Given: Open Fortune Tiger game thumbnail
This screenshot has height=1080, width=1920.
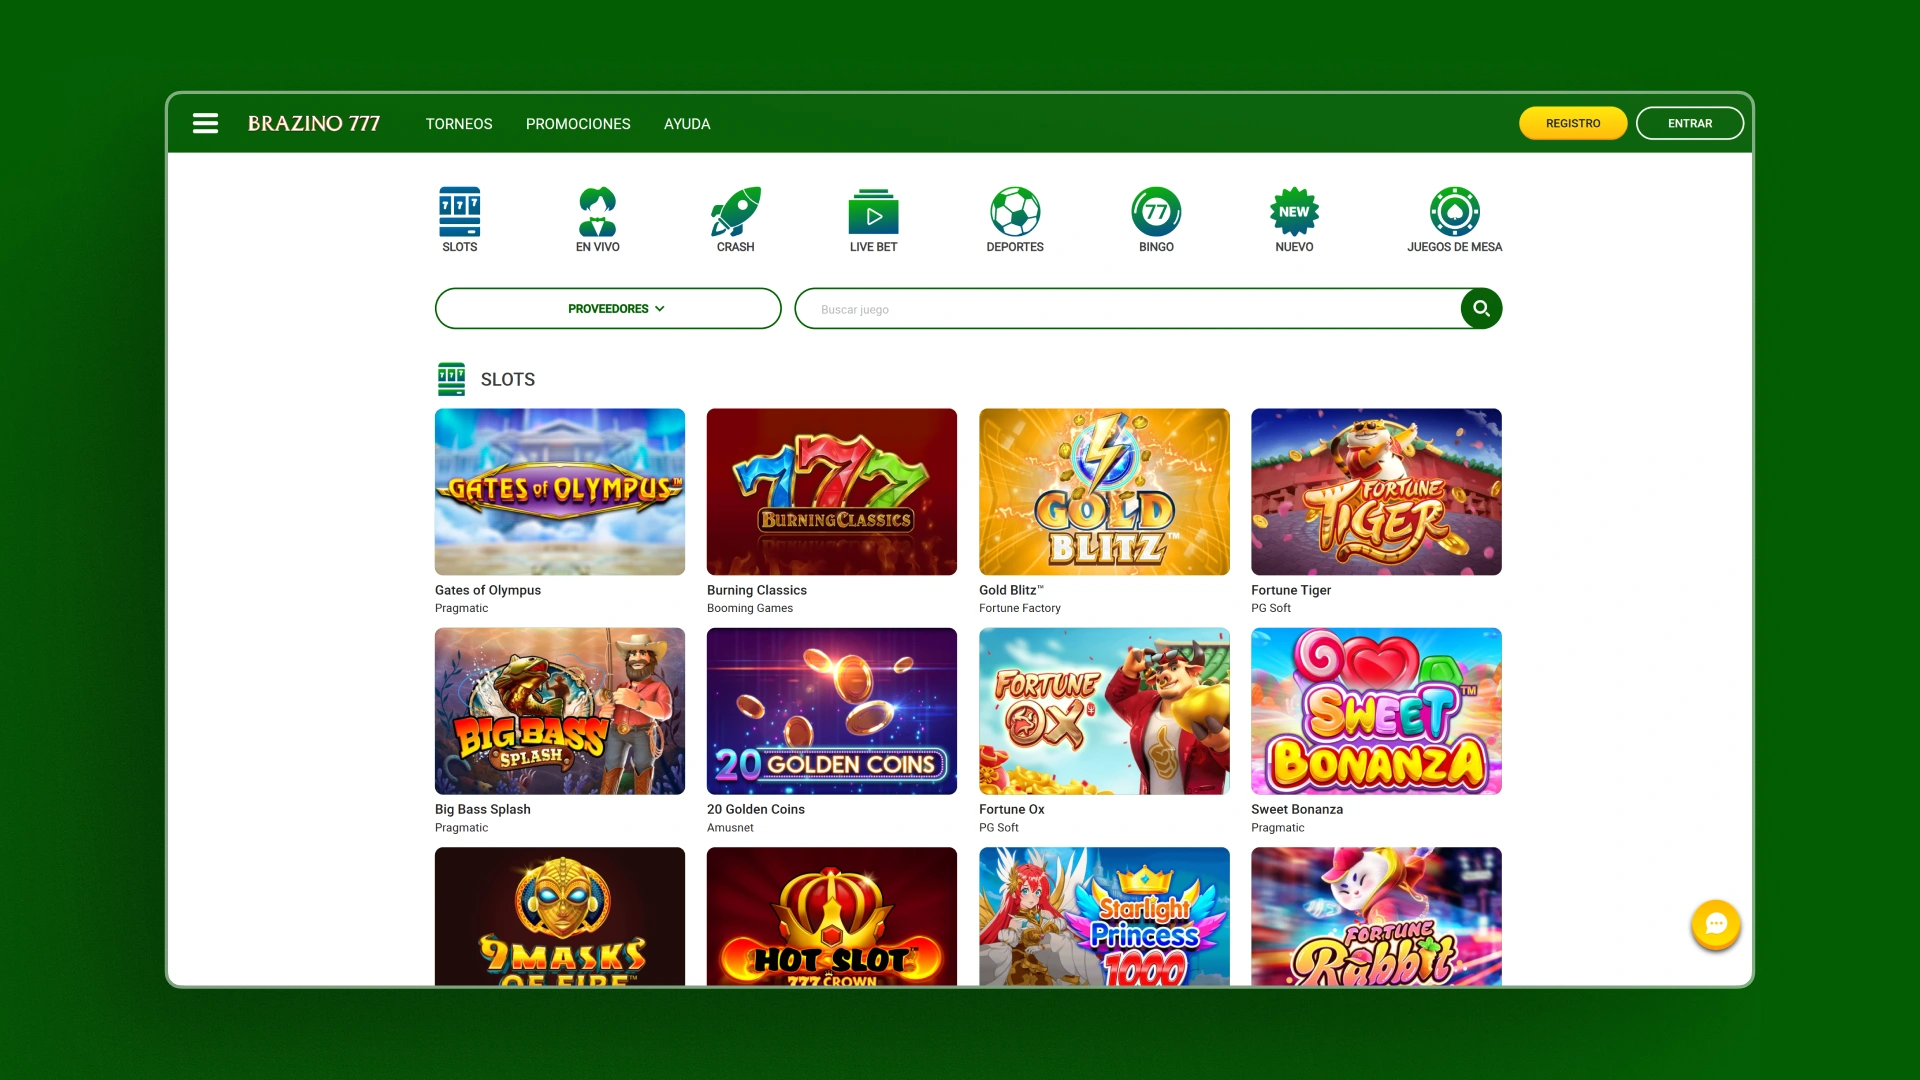Looking at the screenshot, I should coord(1376,491).
